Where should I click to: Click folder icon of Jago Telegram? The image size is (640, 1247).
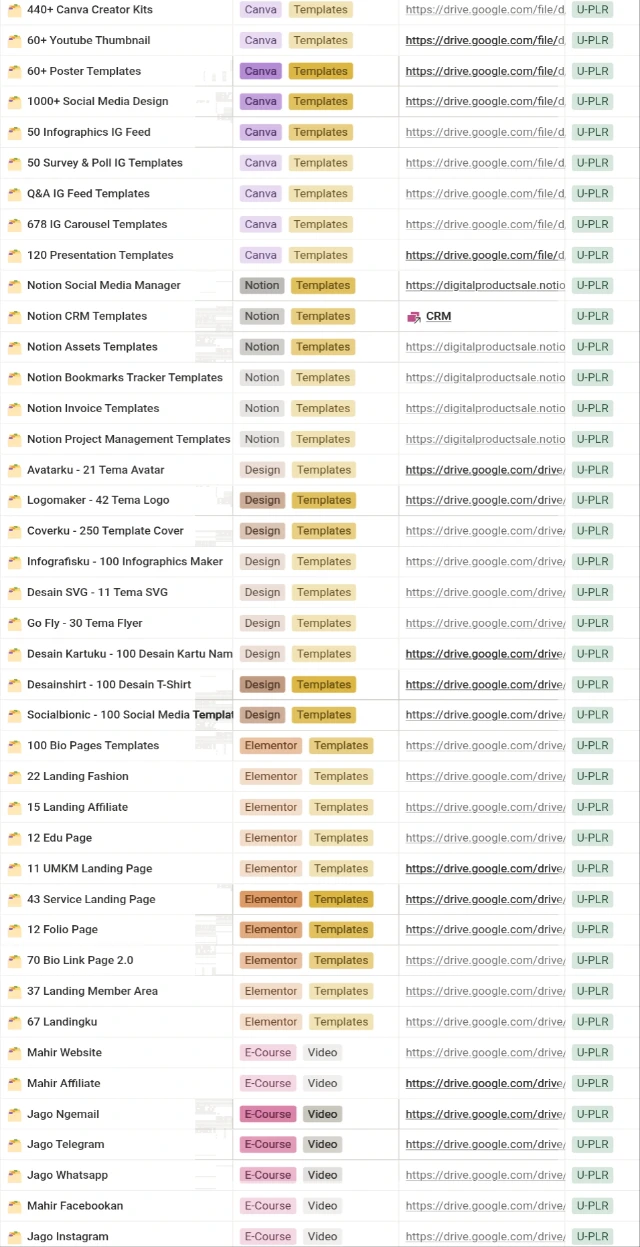pos(14,1145)
